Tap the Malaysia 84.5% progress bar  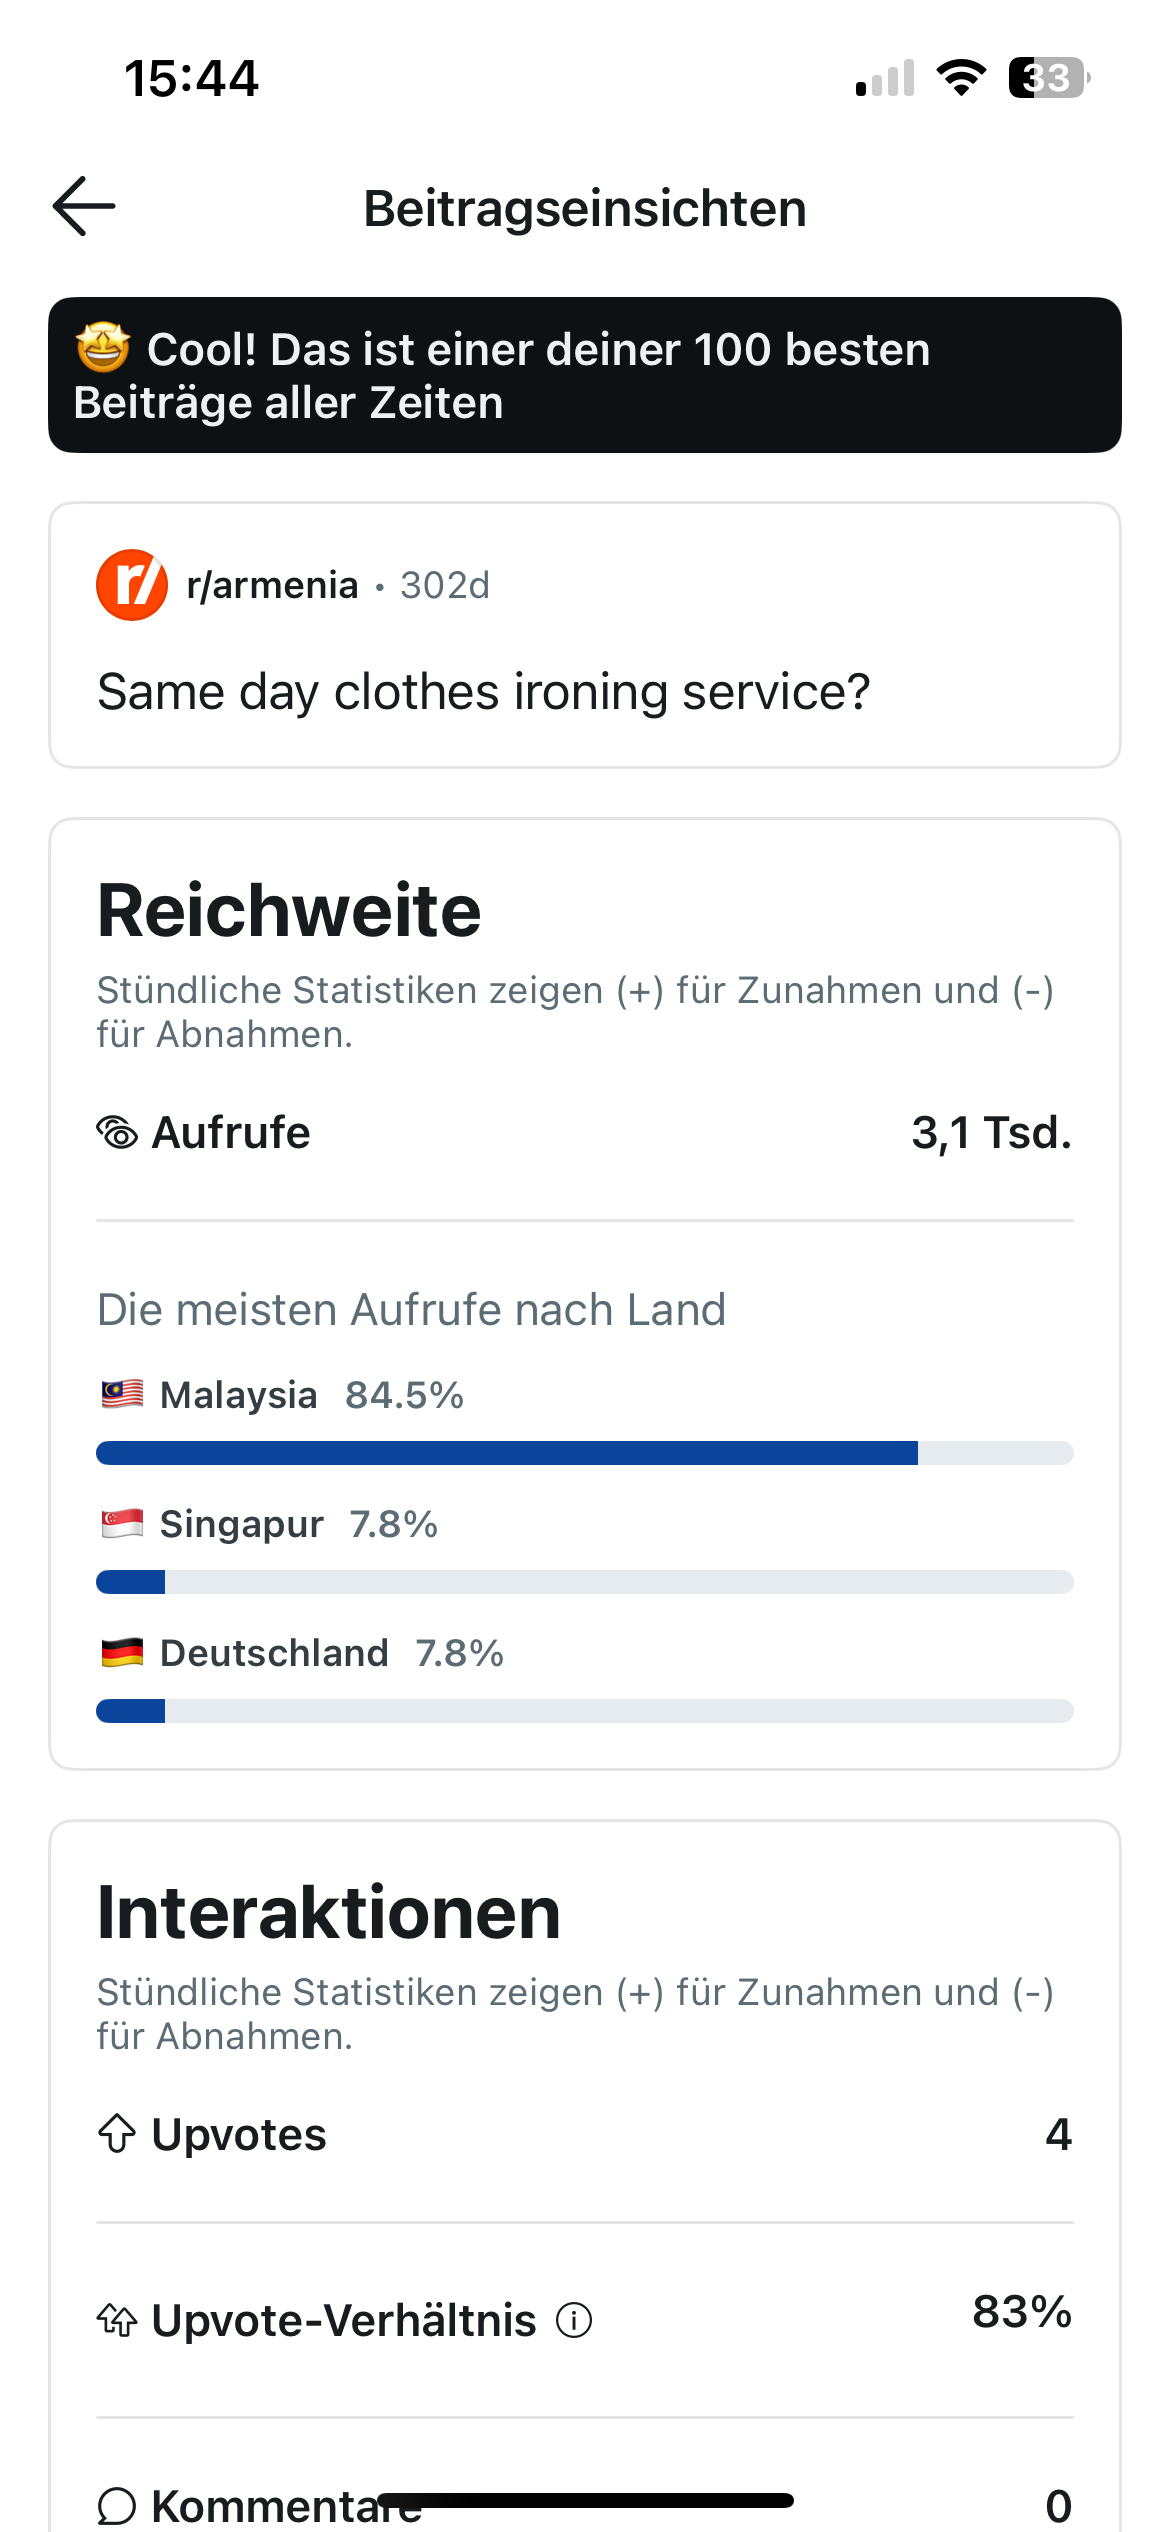(585, 1453)
